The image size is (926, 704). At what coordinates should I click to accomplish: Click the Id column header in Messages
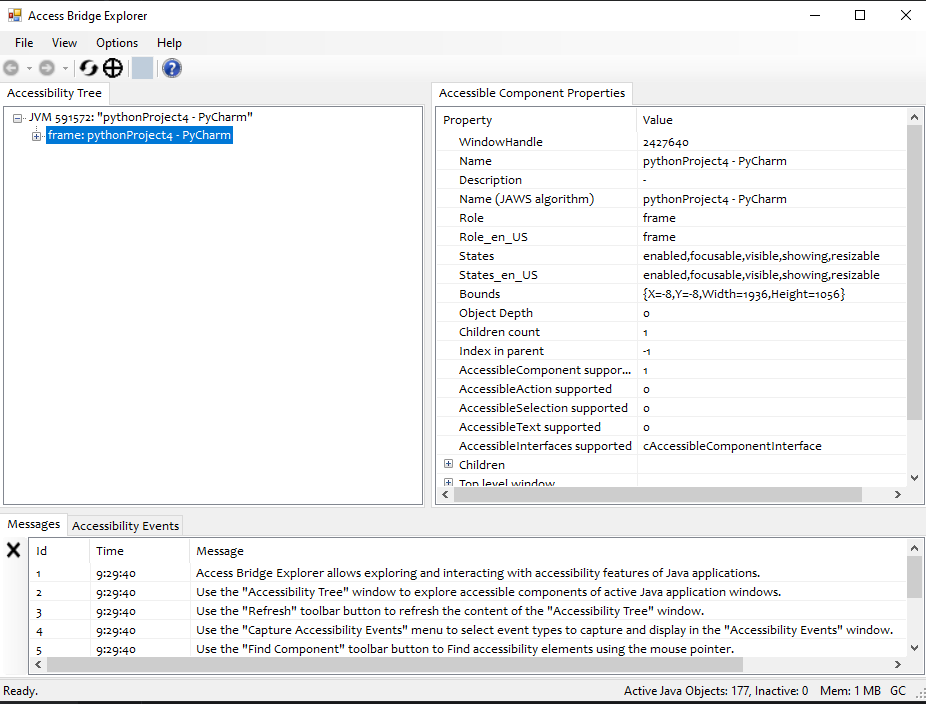click(59, 551)
